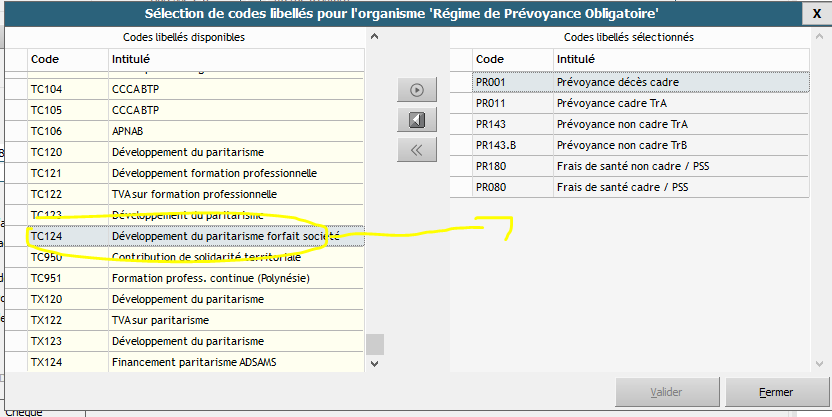The image size is (832, 417).
Task: Select PR001 Prévoyance décès cadre row
Action: point(641,82)
